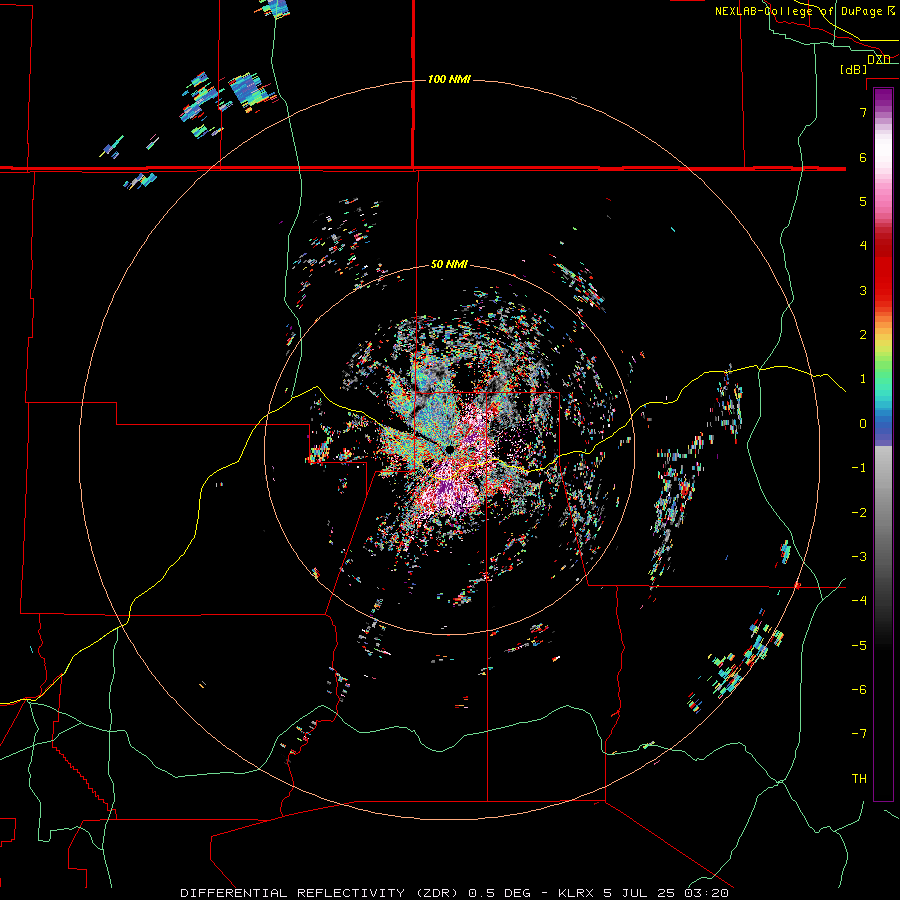Click the 4 dB scale value
Screen dimensions: 900x900
[863, 246]
